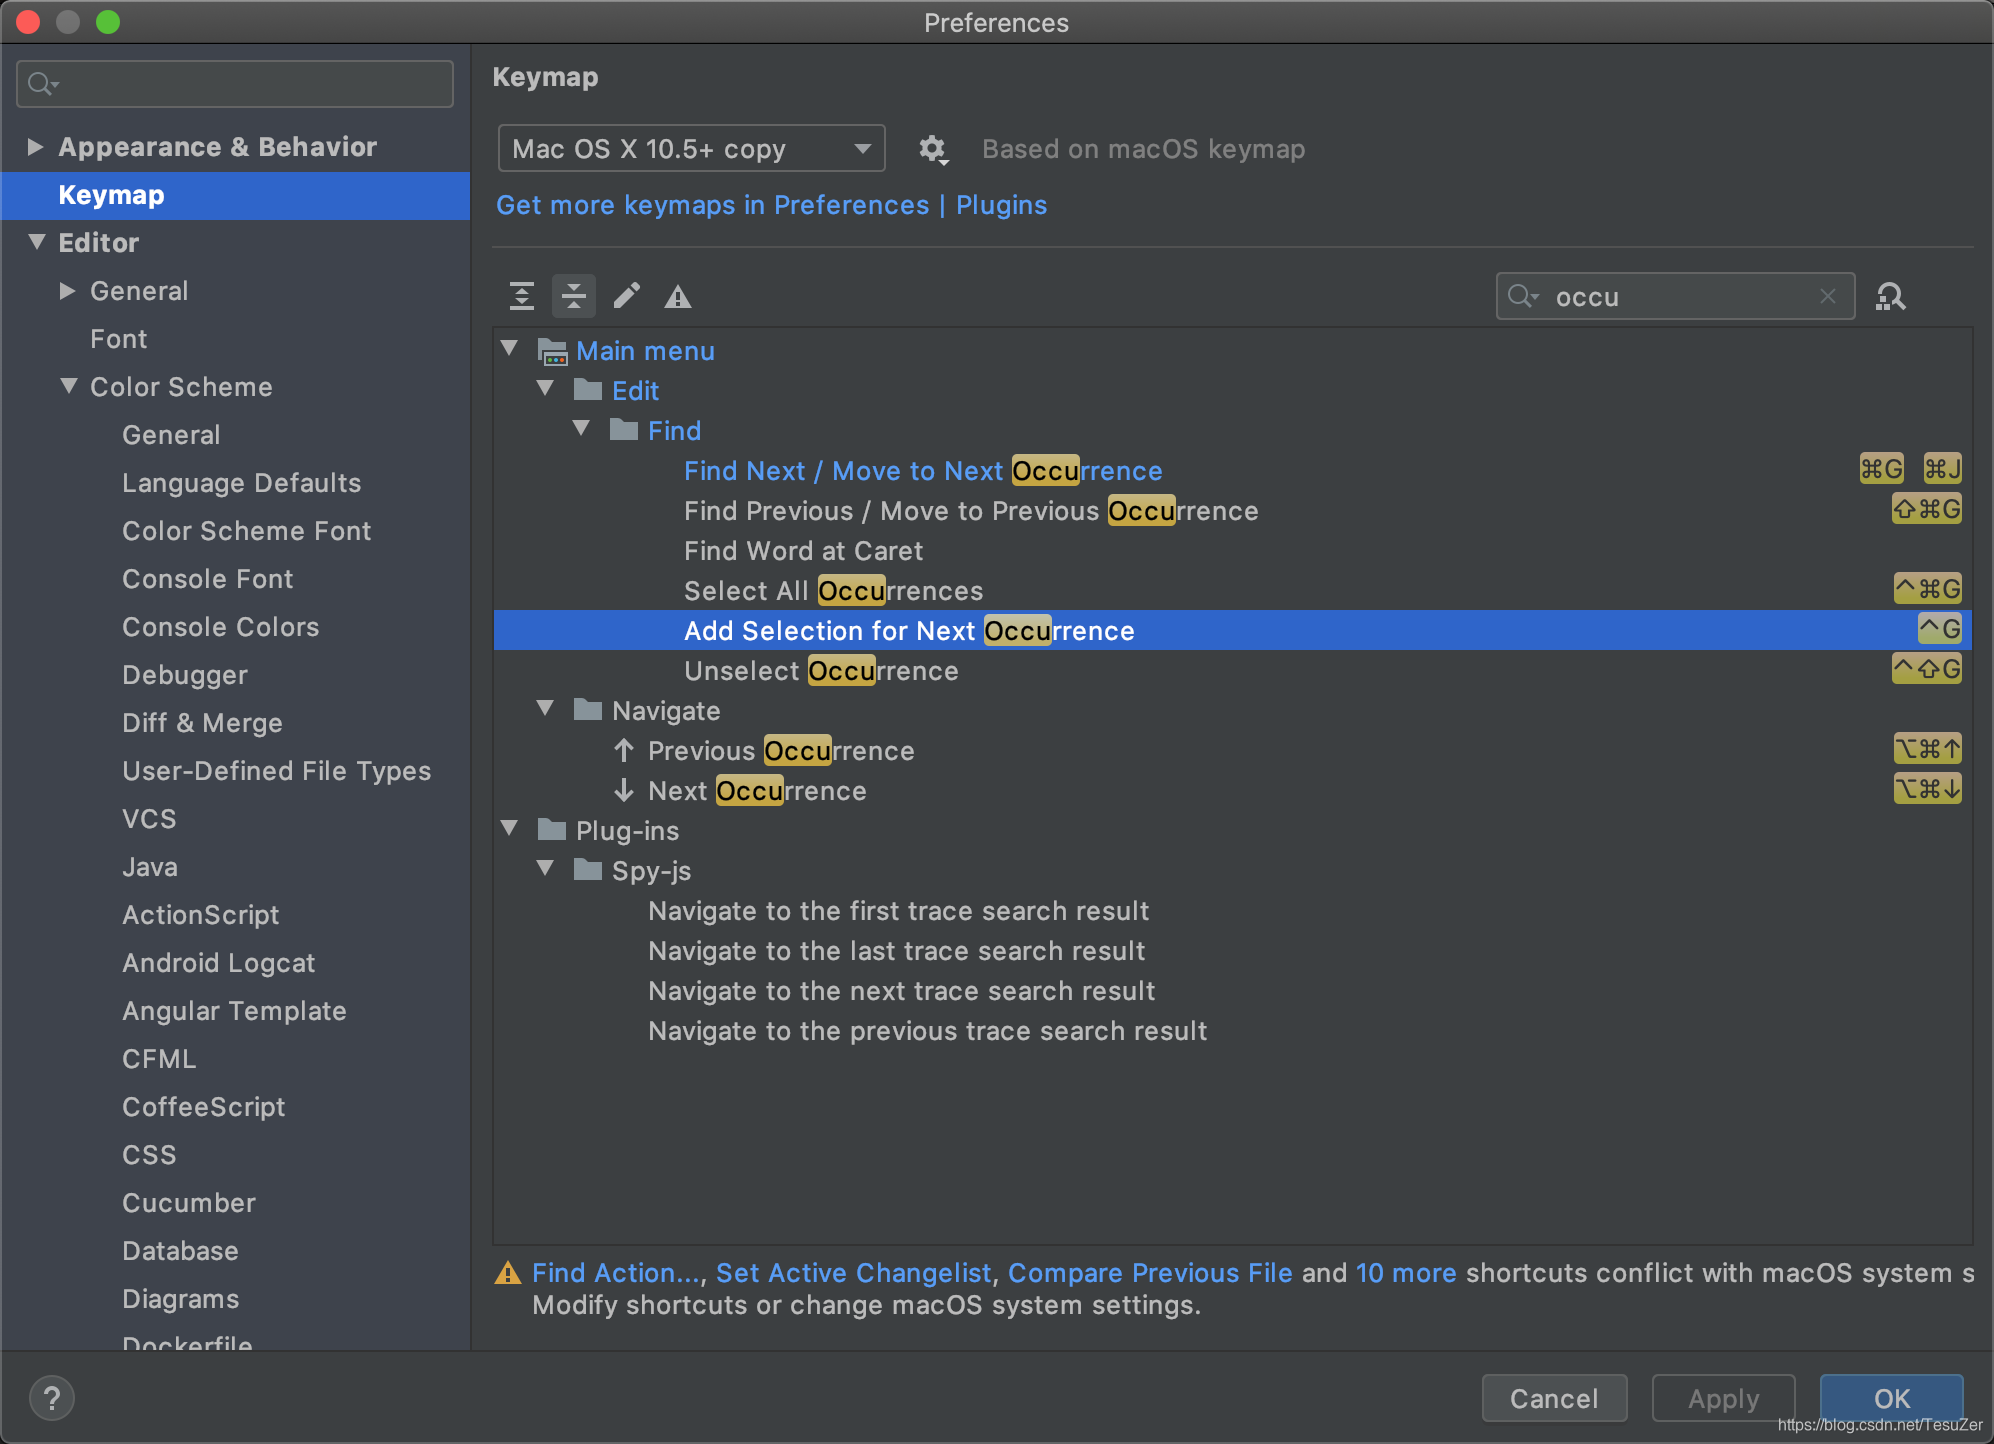Clear the occu search with X icon
1994x1444 pixels.
(x=1828, y=296)
